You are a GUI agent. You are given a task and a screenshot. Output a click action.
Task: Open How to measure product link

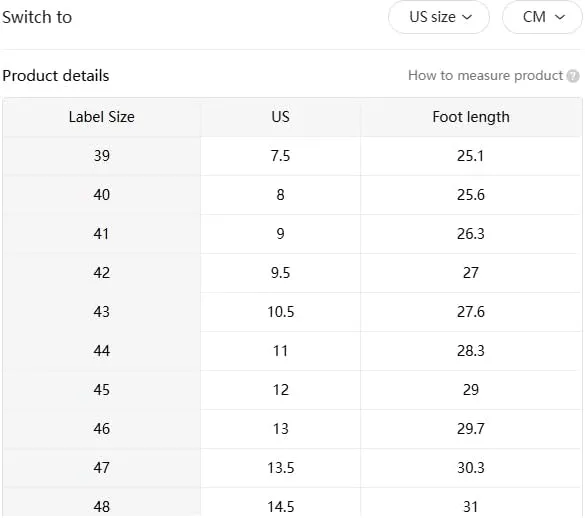pos(485,76)
